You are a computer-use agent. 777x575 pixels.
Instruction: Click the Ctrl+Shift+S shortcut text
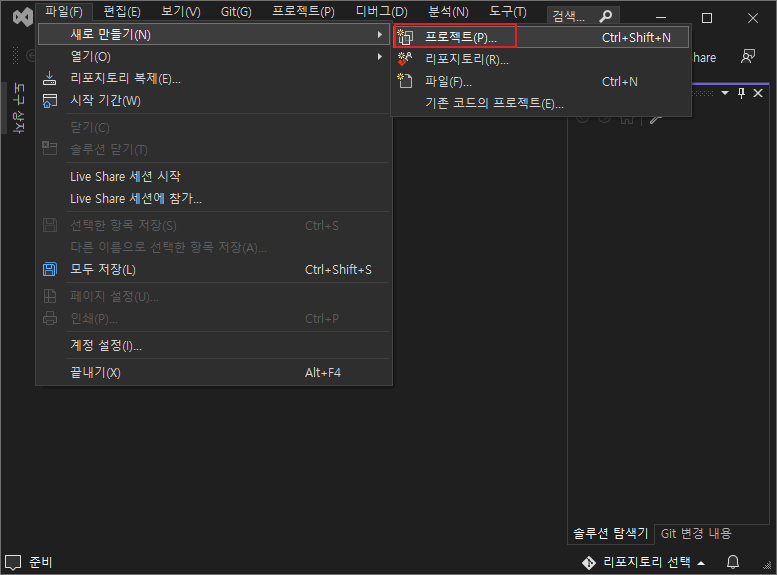pyautogui.click(x=338, y=270)
